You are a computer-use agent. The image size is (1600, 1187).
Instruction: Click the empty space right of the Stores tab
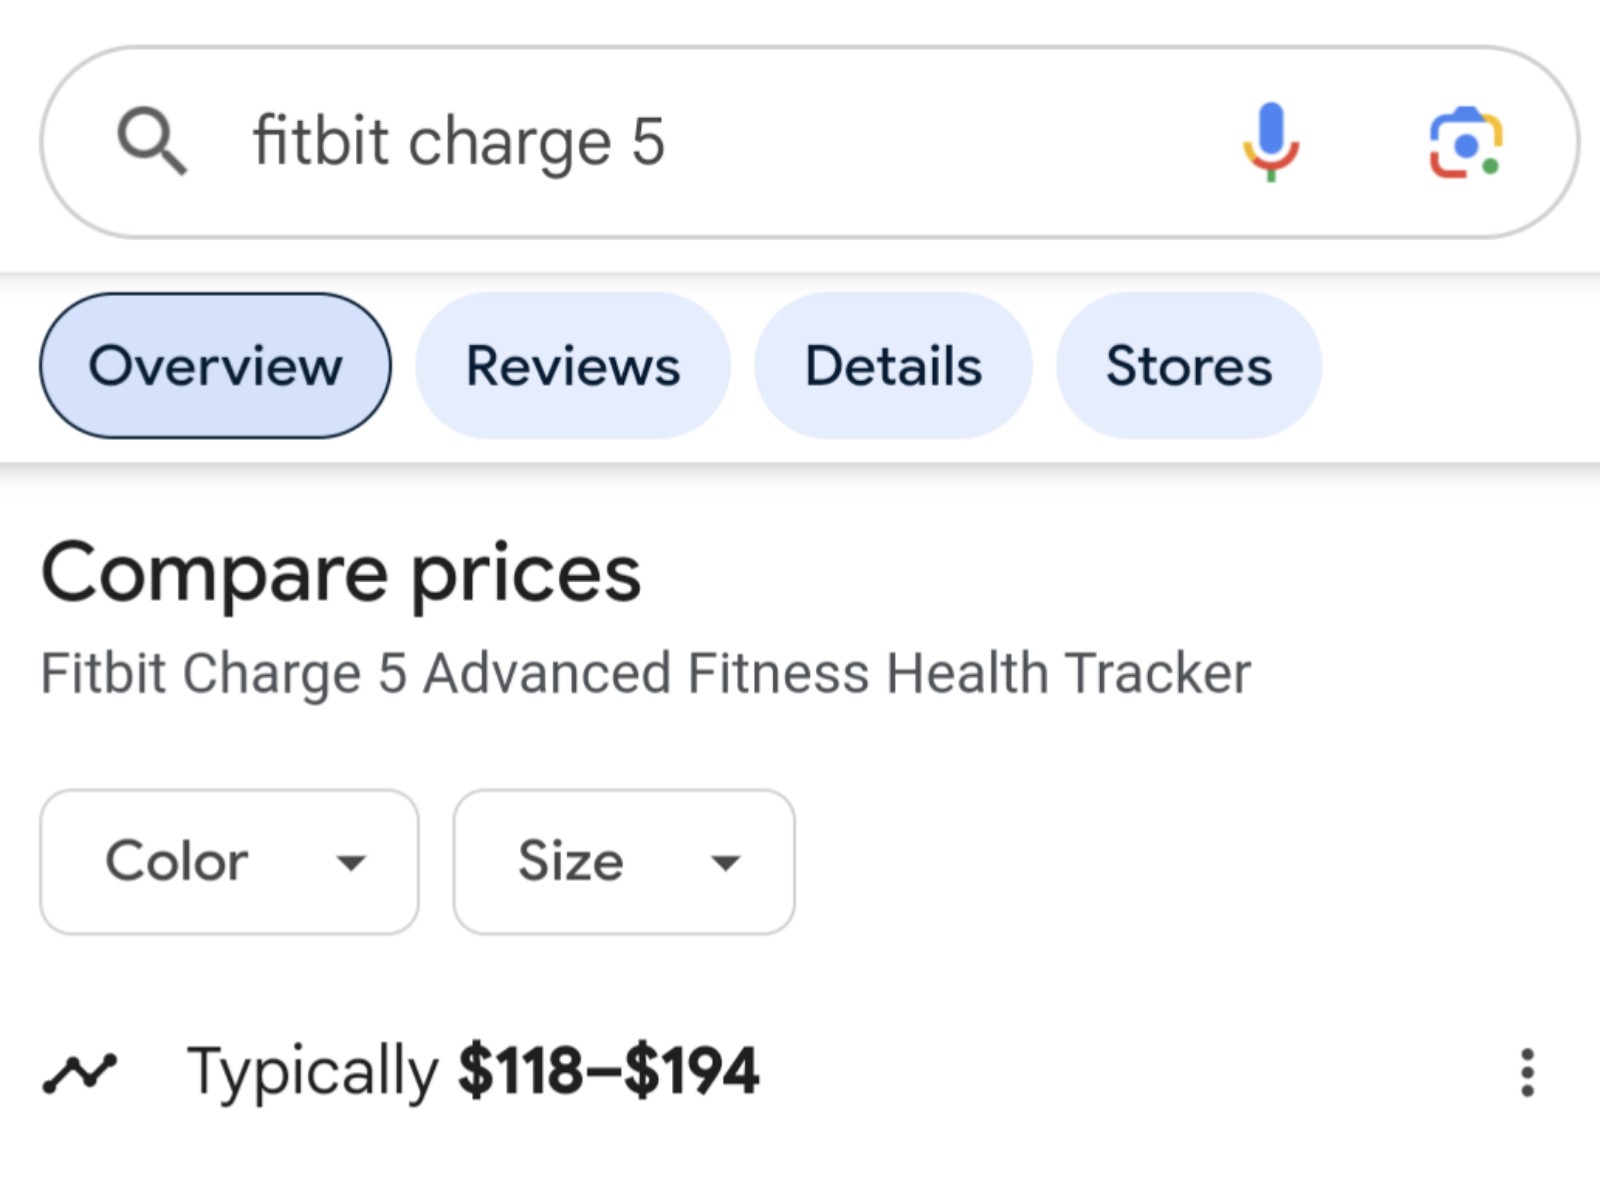(1460, 366)
